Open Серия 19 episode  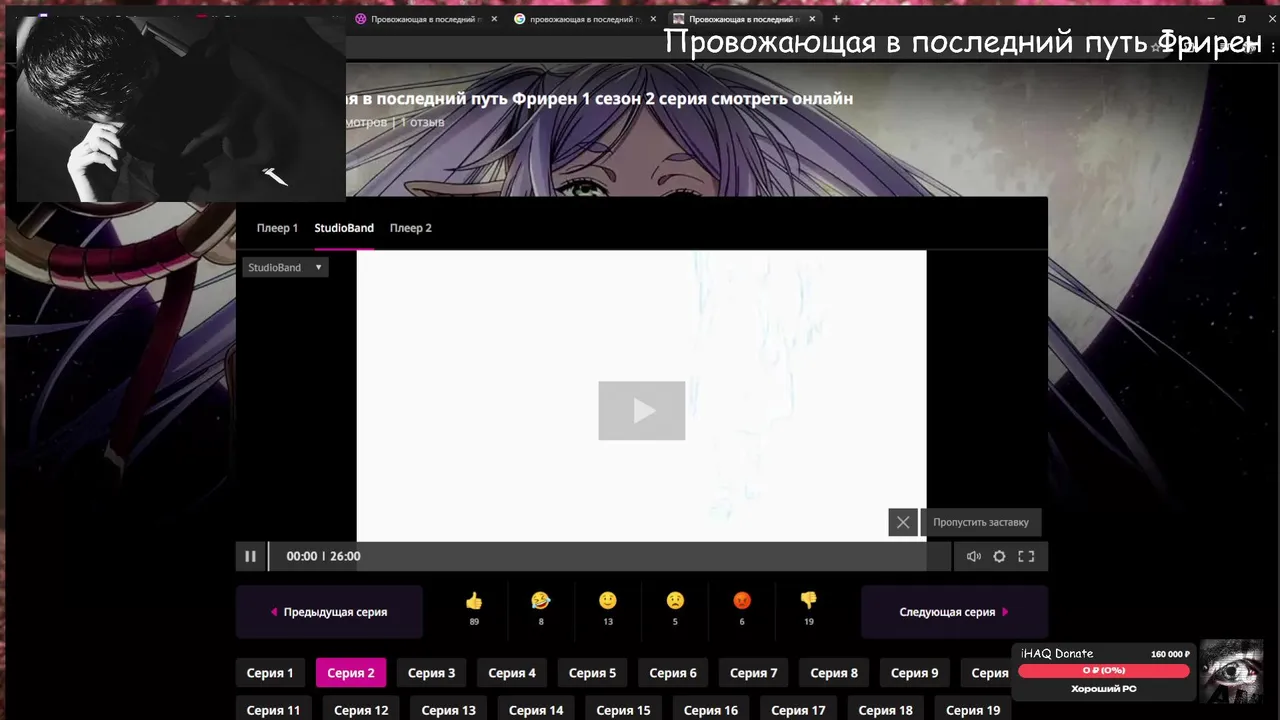click(973, 710)
